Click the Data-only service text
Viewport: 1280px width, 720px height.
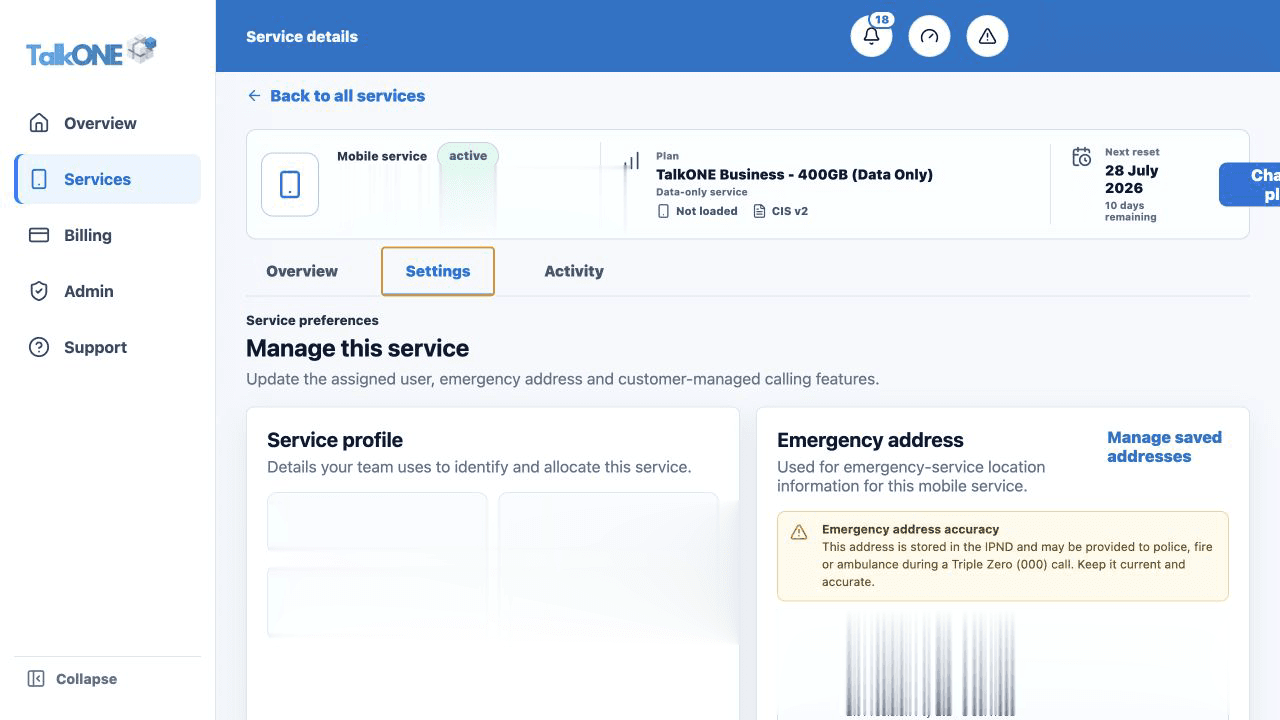click(x=701, y=192)
